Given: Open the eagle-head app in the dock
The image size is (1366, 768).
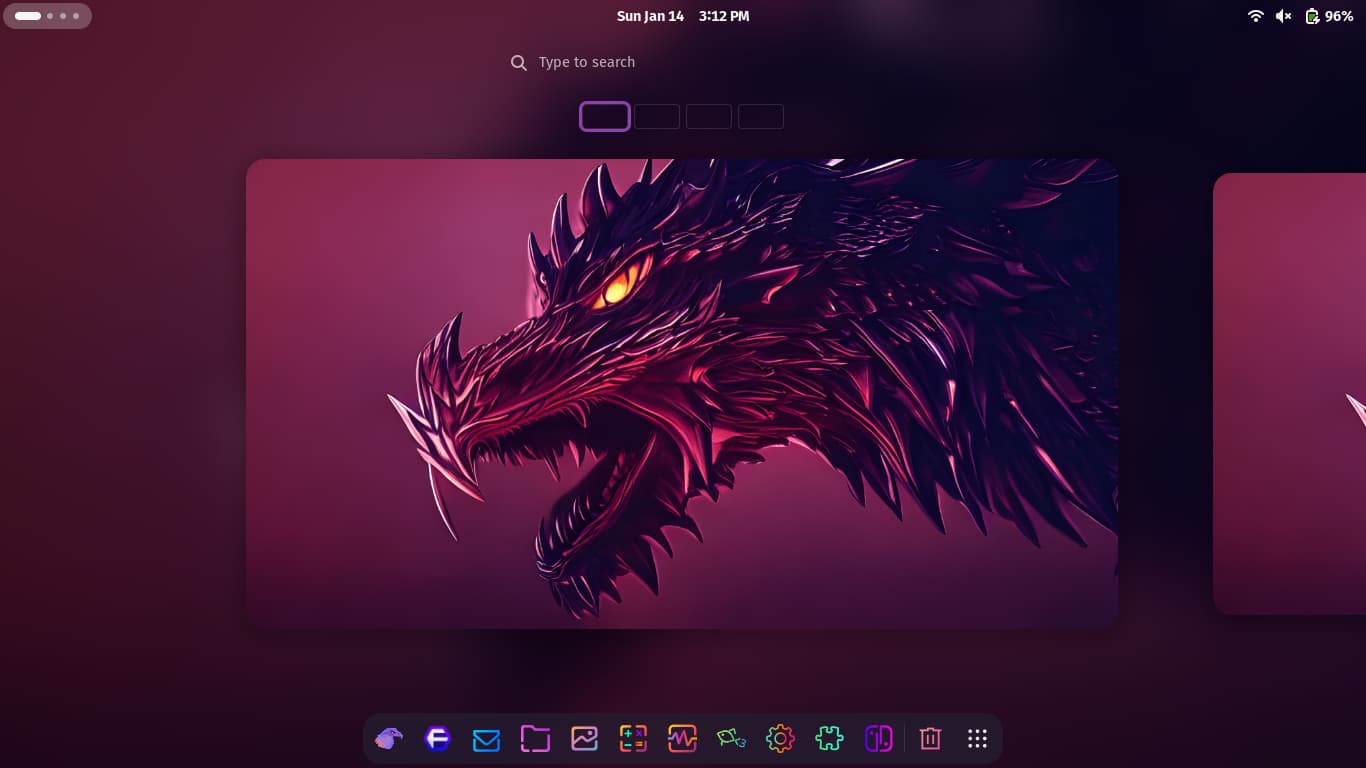Looking at the screenshot, I should (388, 739).
